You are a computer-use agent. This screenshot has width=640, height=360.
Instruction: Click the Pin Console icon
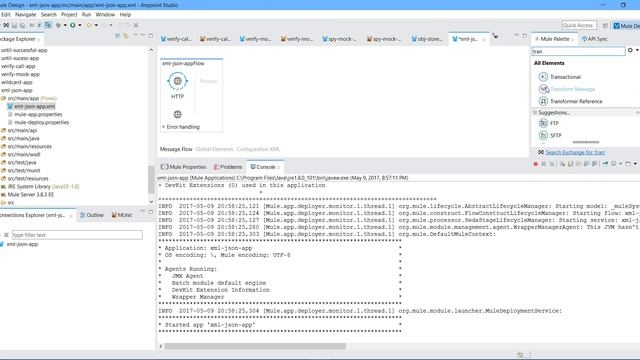(x=605, y=164)
